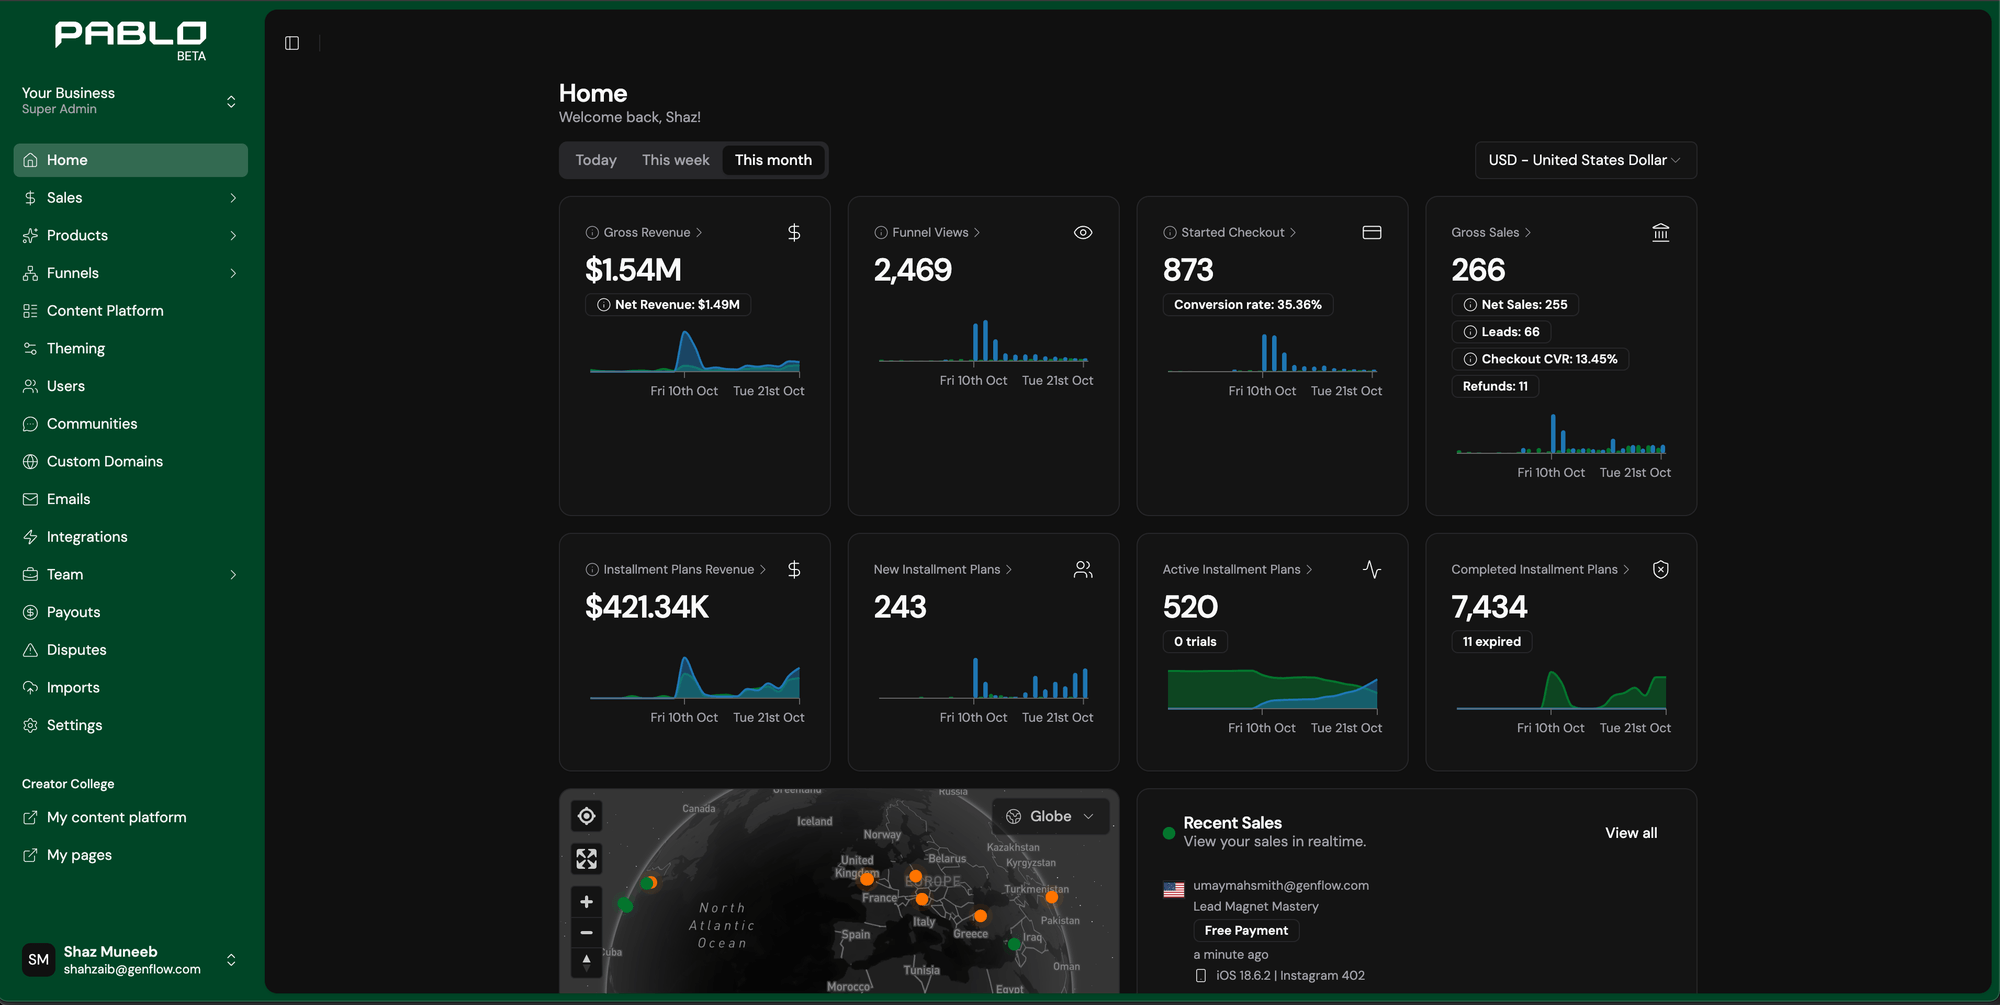Click the map locate-me target icon
This screenshot has width=2000, height=1005.
tap(586, 816)
